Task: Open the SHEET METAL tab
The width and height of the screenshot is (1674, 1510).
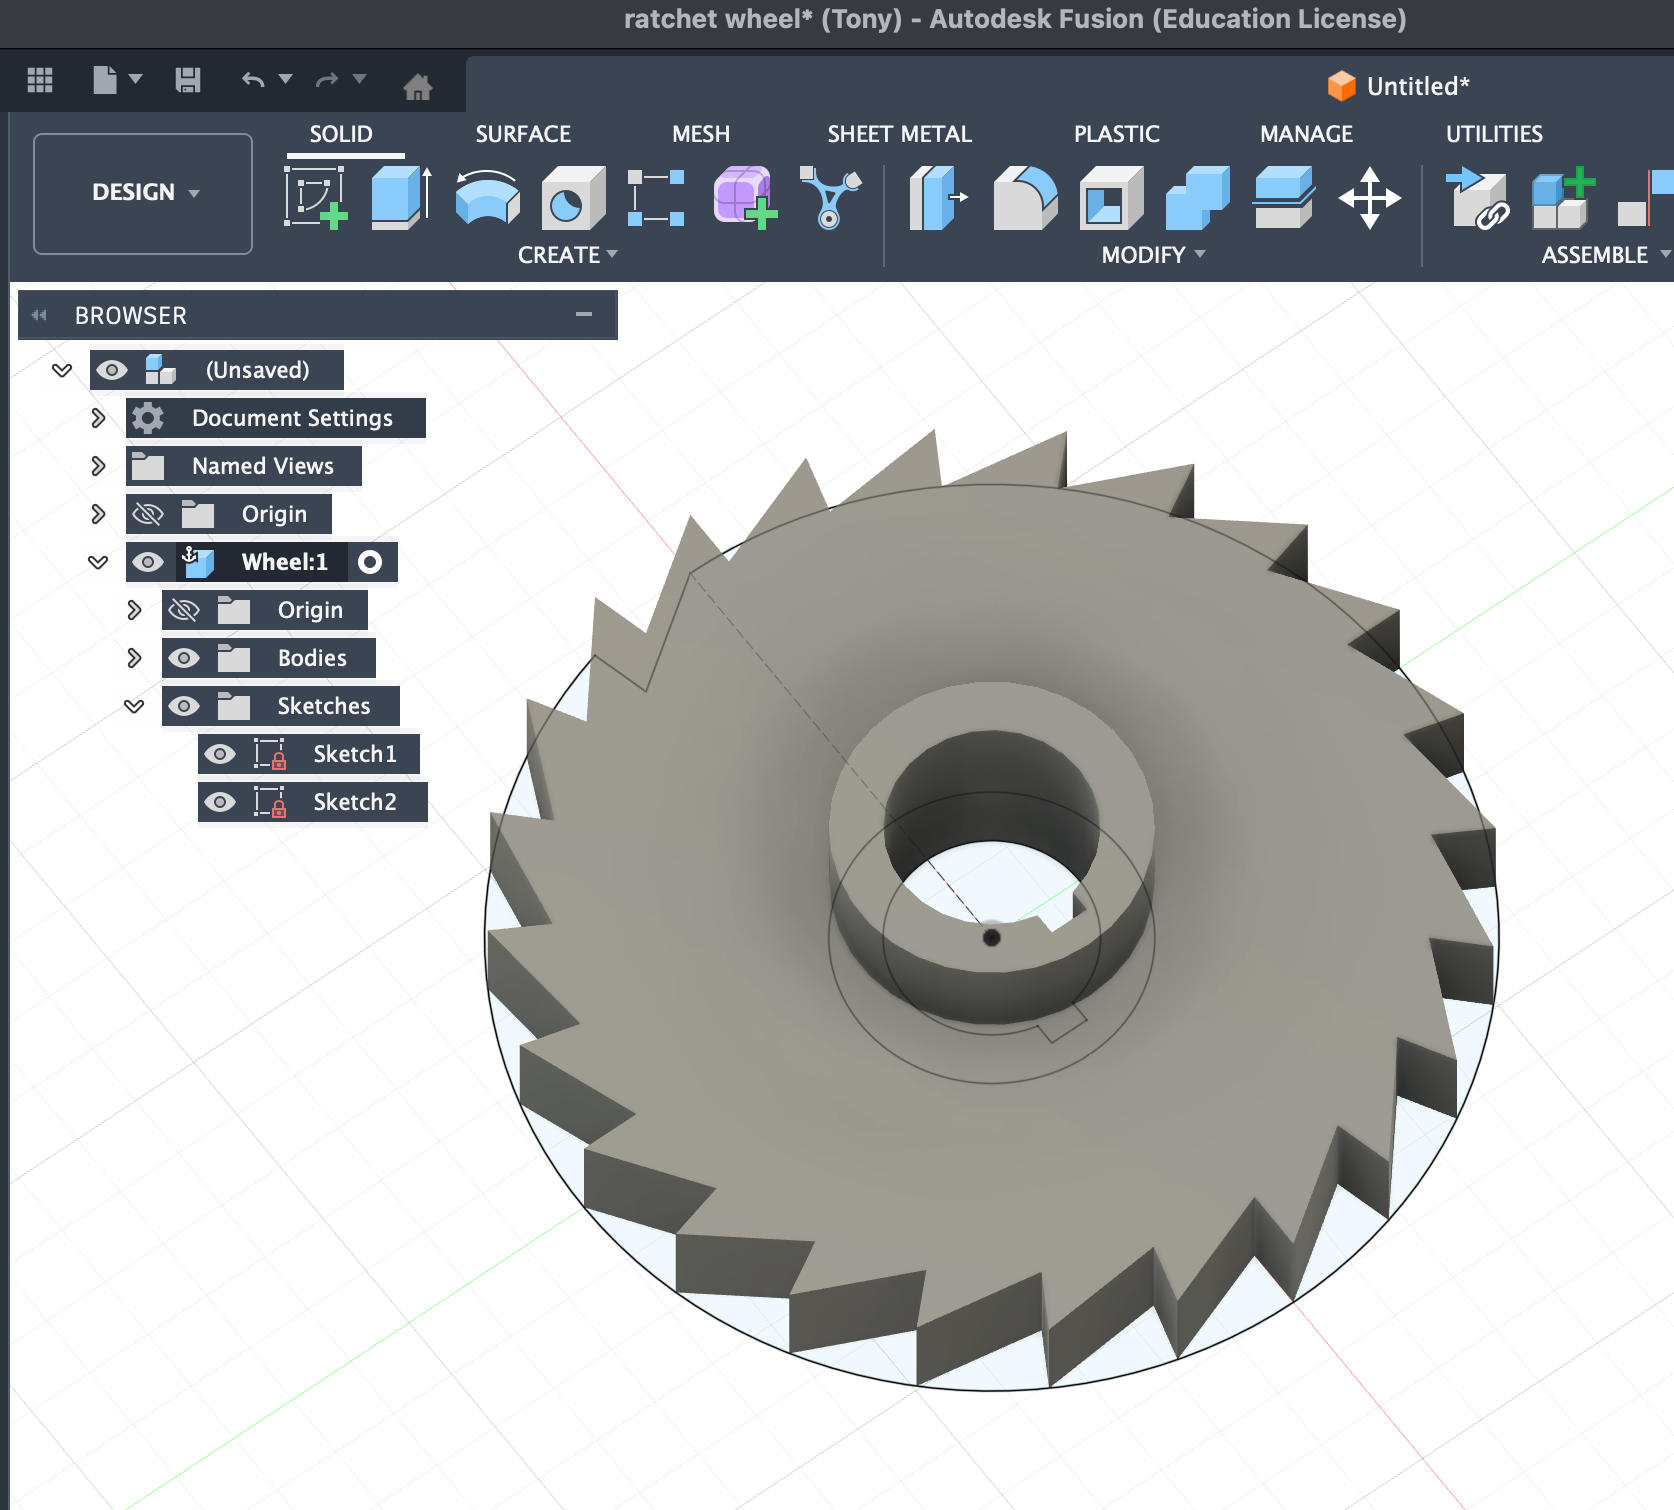Action: tap(898, 134)
